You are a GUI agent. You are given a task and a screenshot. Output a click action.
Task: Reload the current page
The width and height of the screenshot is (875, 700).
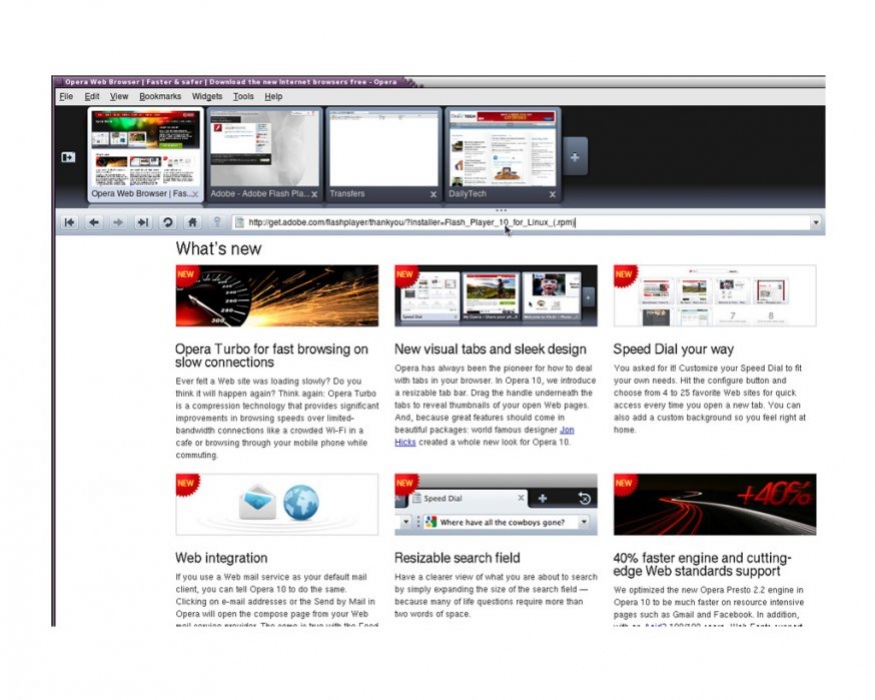(x=168, y=223)
